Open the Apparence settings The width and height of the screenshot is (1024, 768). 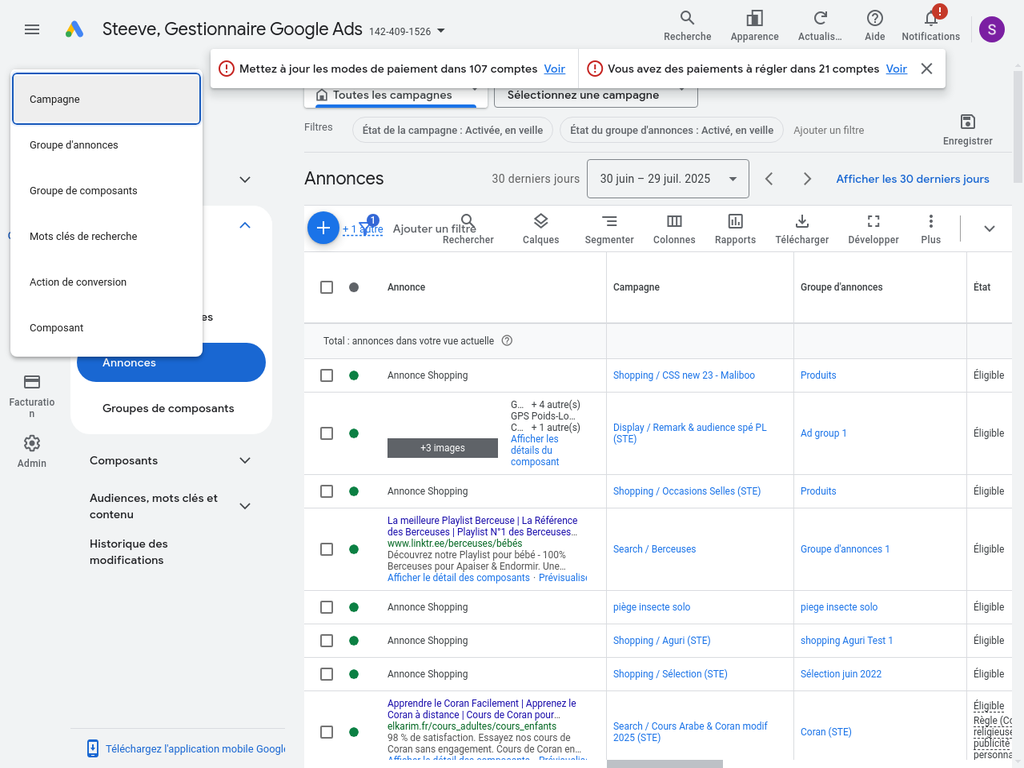click(x=754, y=26)
